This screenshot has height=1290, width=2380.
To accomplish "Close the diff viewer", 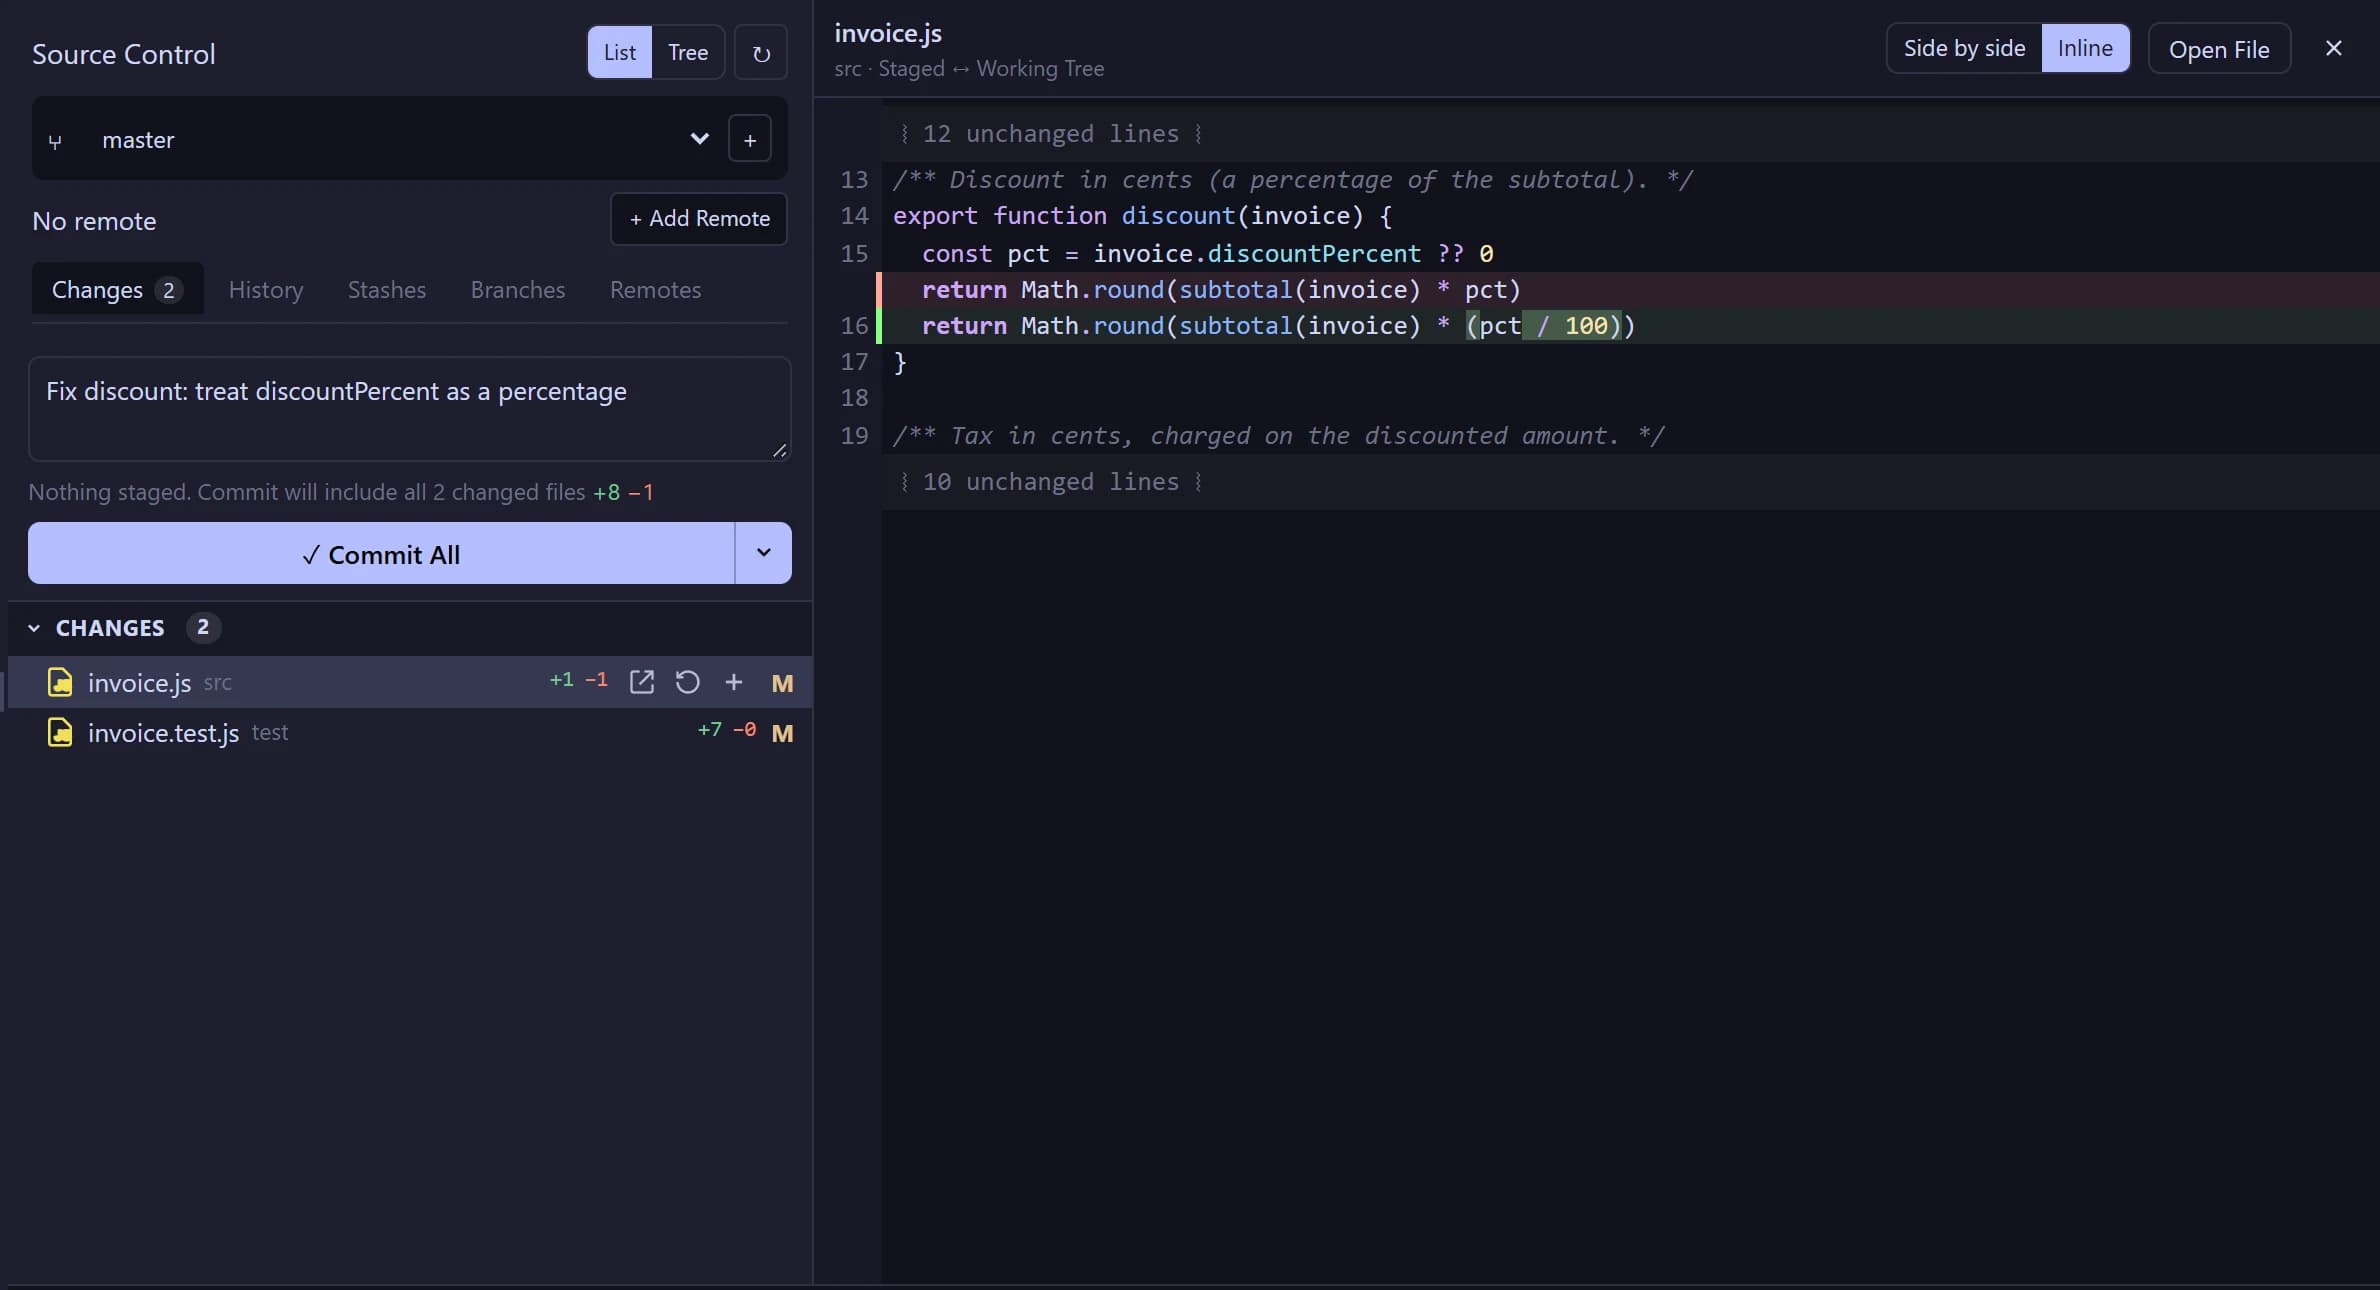I will coord(2333,48).
